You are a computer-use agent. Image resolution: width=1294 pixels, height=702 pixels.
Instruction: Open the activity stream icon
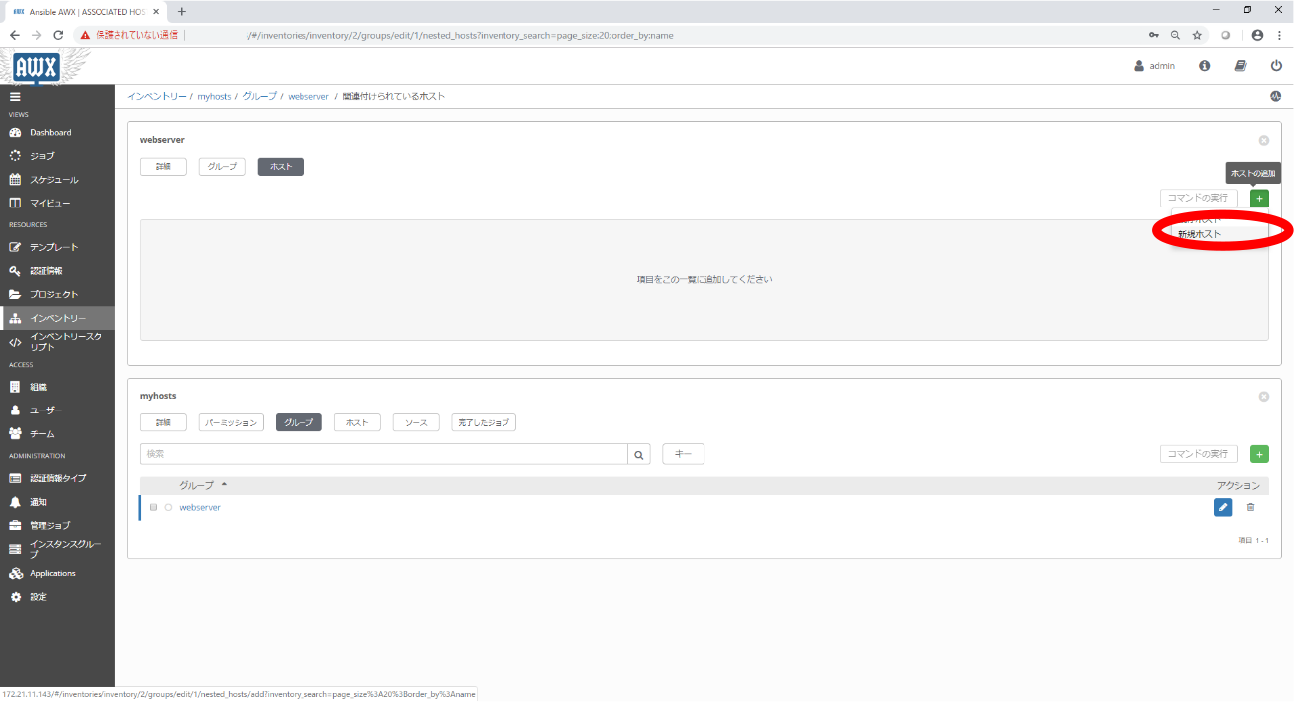1275,97
